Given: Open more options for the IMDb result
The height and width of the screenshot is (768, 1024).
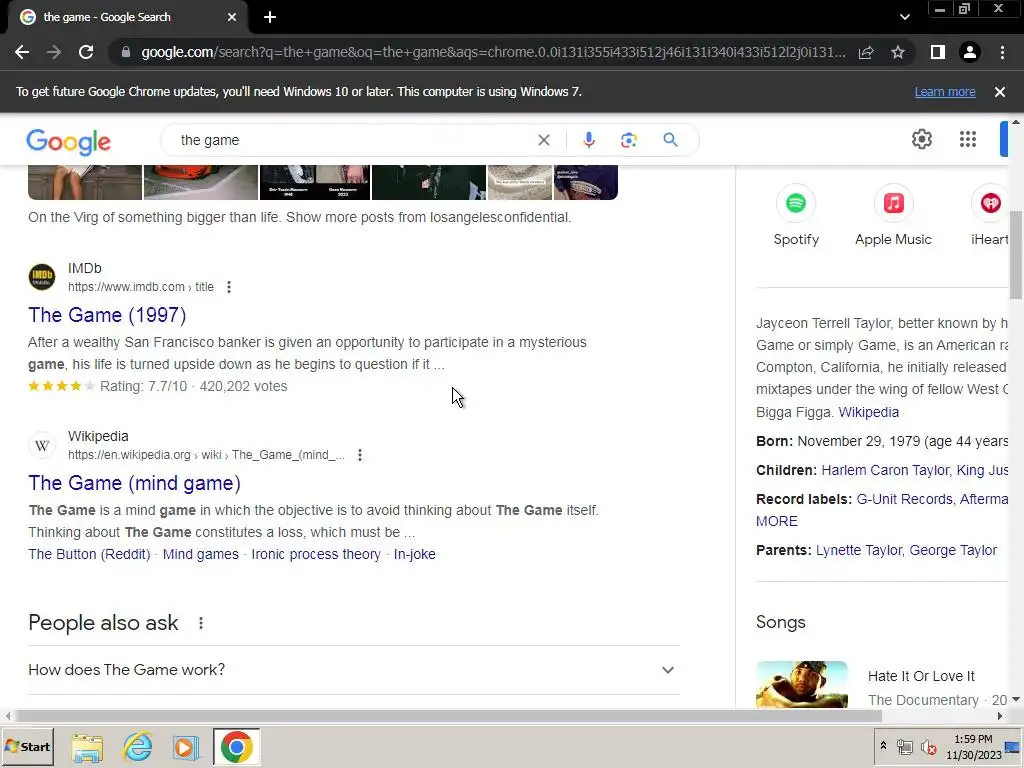Looking at the screenshot, I should 229,287.
